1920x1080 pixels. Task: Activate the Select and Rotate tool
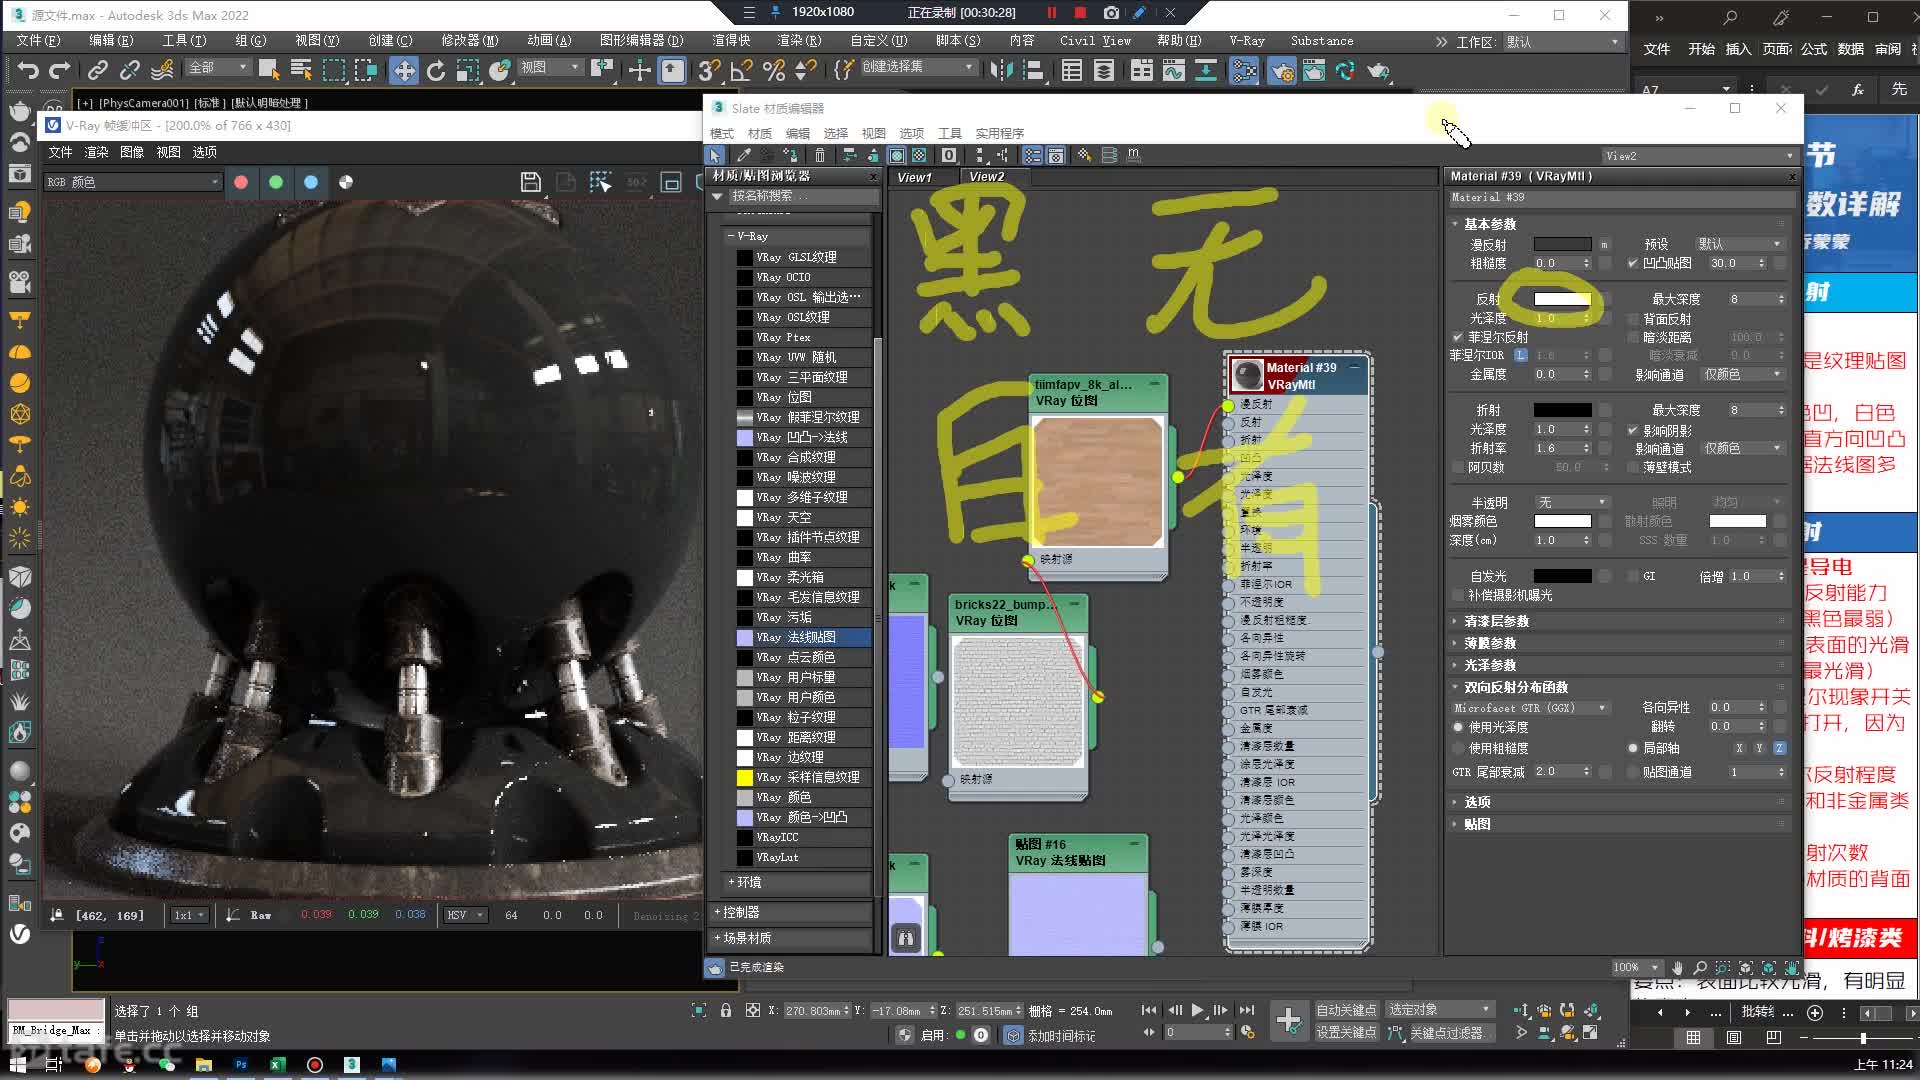436,70
